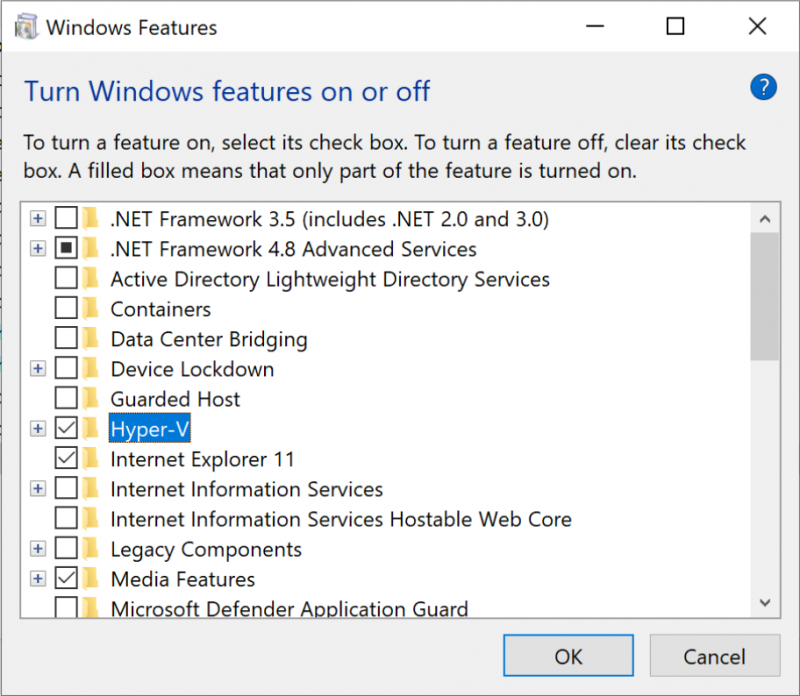Select Internet Information Services Hostable Web Core
Image resolution: width=800 pixels, height=696 pixels.
(x=341, y=519)
